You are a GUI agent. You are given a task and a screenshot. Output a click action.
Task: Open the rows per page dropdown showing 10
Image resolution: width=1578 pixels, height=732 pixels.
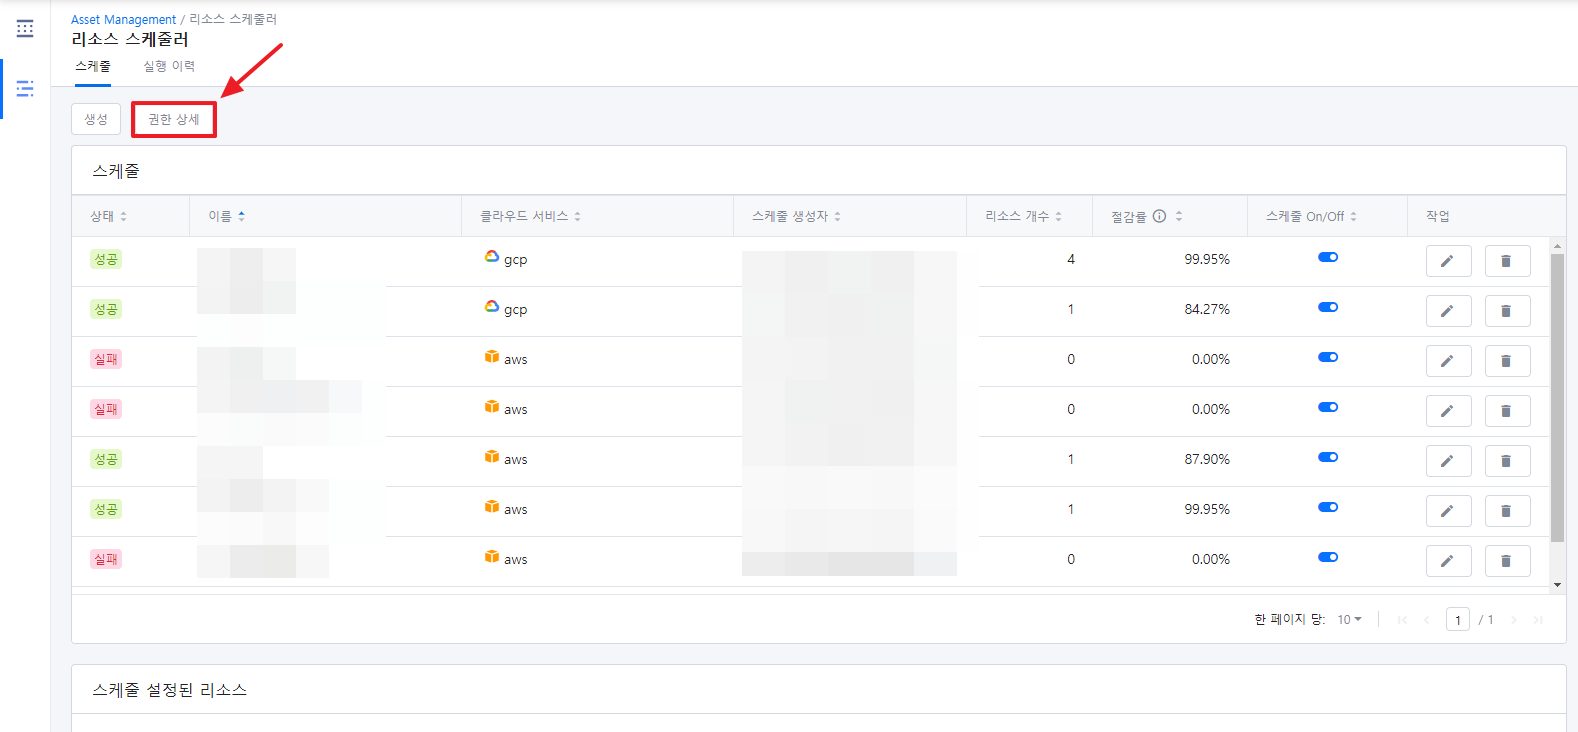[x=1349, y=620]
